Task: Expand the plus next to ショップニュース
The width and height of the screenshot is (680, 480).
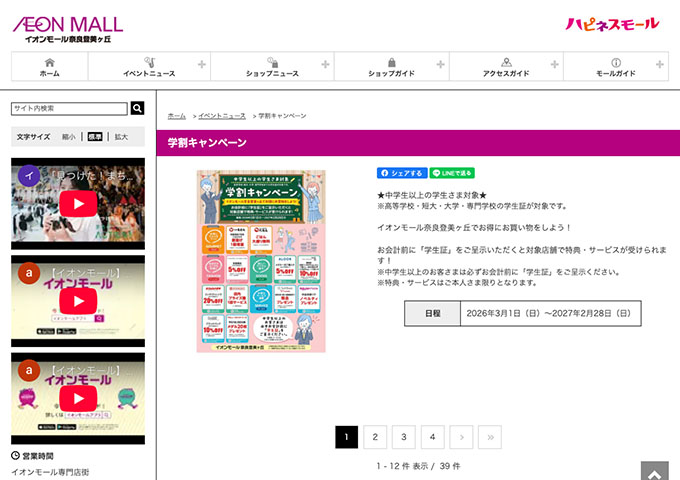Action: click(x=325, y=65)
